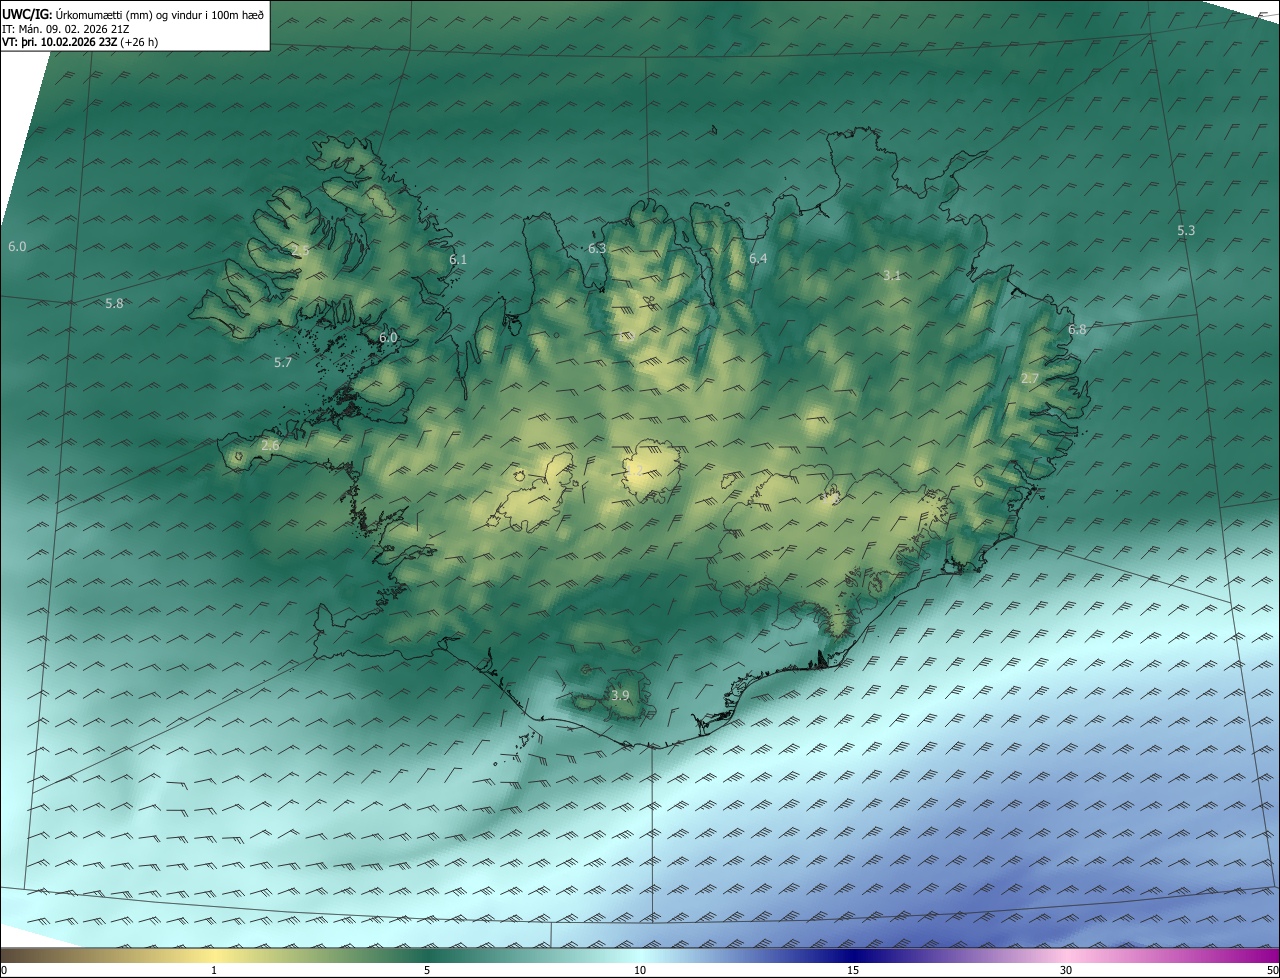Click the 5.7 value label over Breiðafjörður
Image resolution: width=1280 pixels, height=978 pixels.
[x=283, y=363]
